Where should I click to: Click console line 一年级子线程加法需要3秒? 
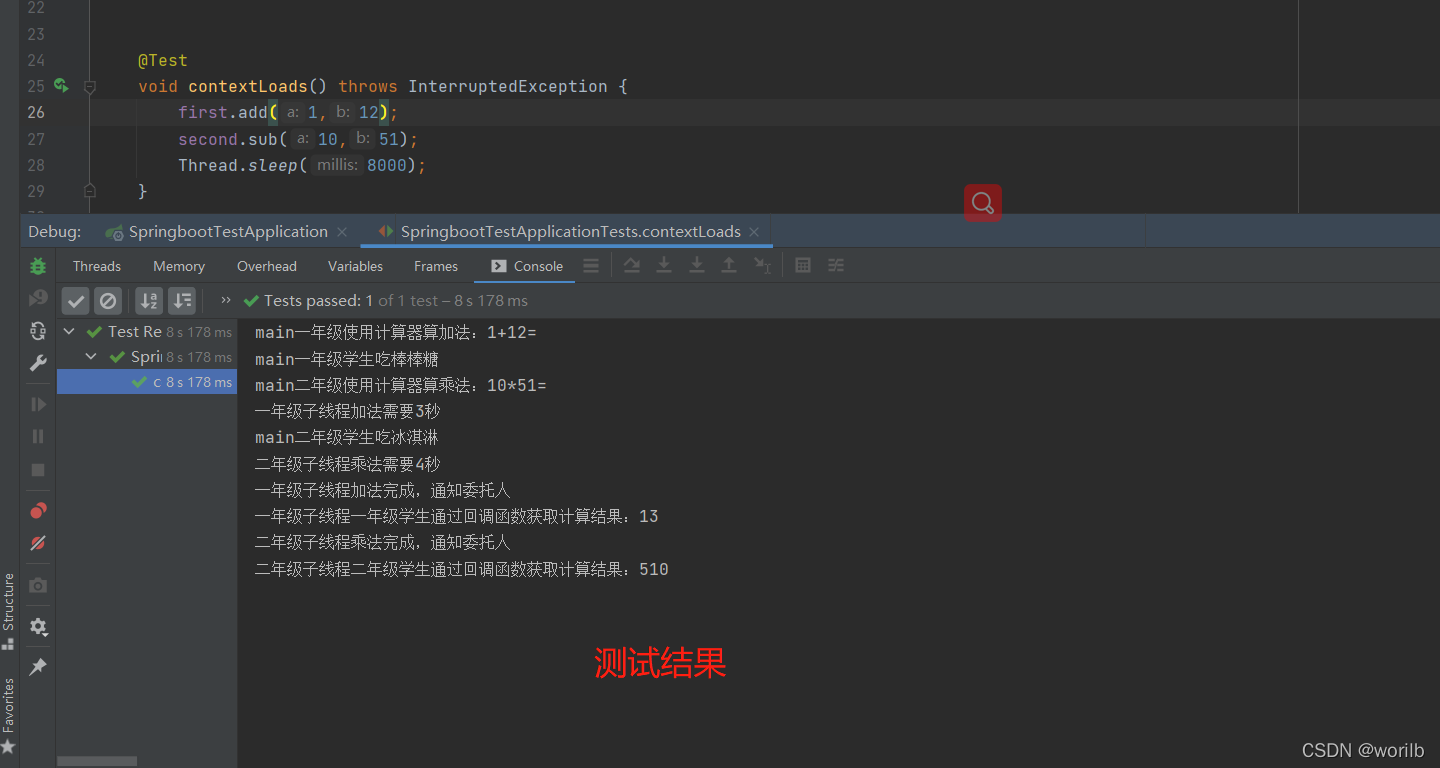tap(348, 411)
